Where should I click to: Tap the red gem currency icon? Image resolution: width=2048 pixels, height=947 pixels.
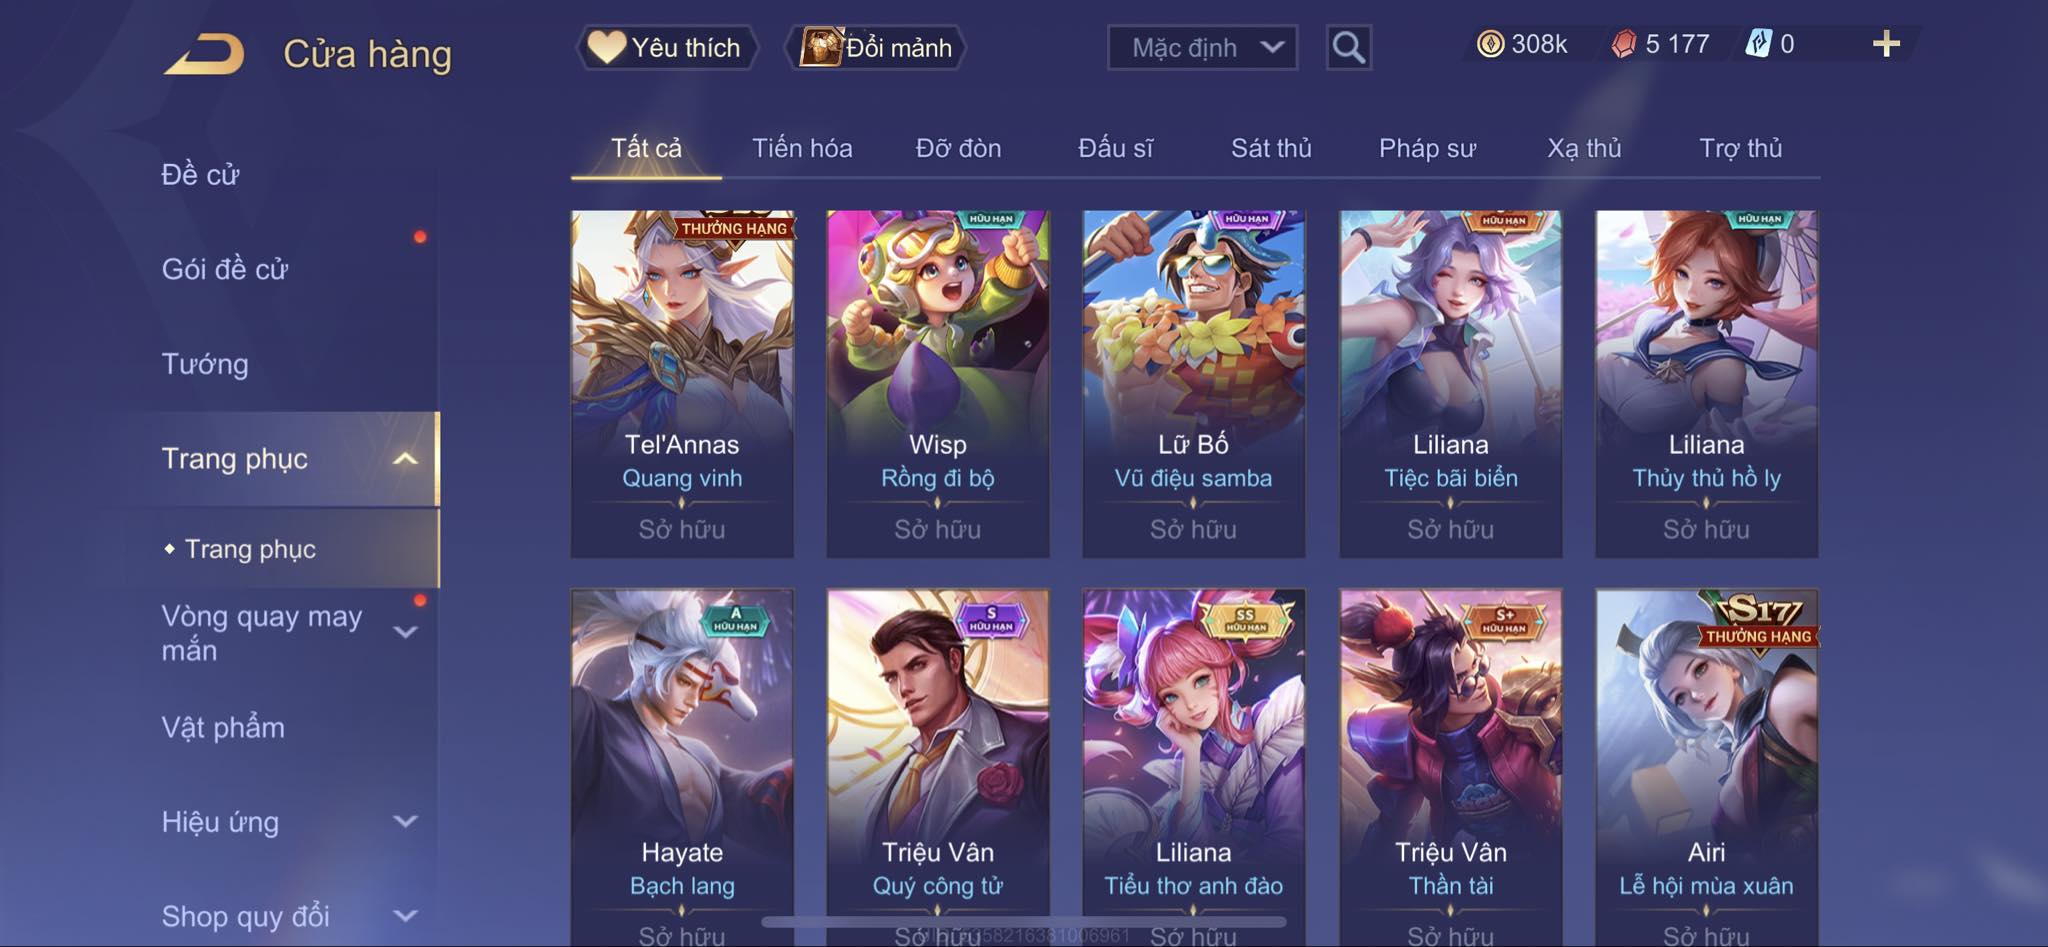click(1624, 44)
